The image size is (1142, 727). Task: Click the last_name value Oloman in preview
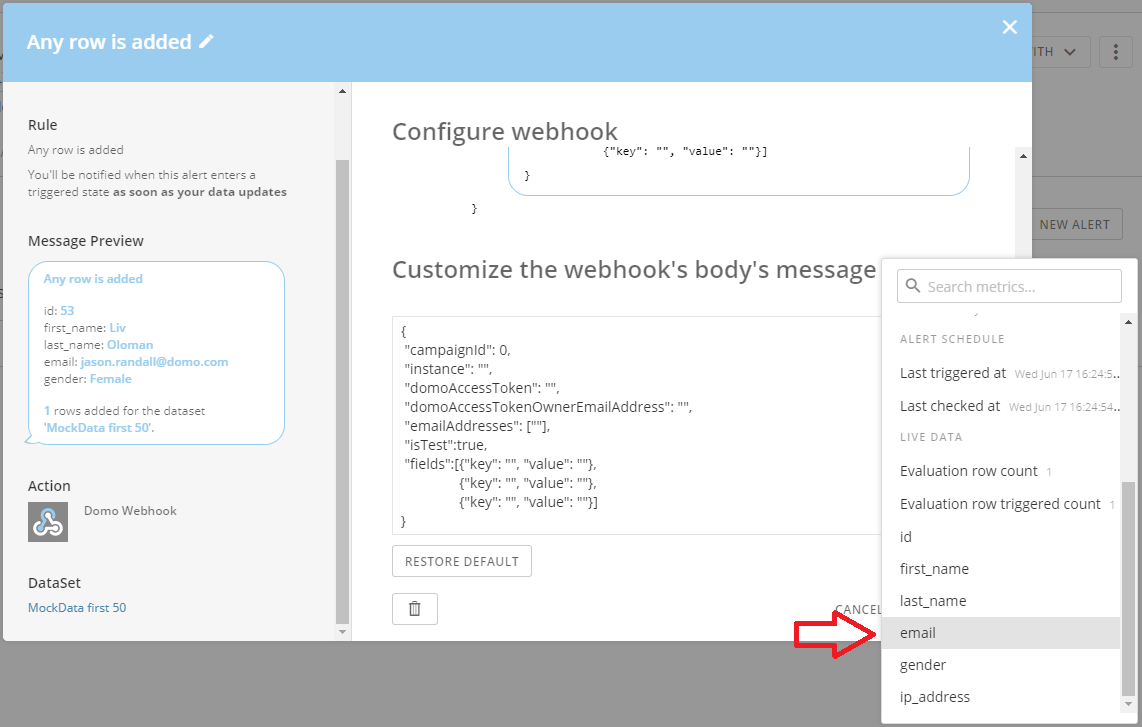(x=130, y=345)
